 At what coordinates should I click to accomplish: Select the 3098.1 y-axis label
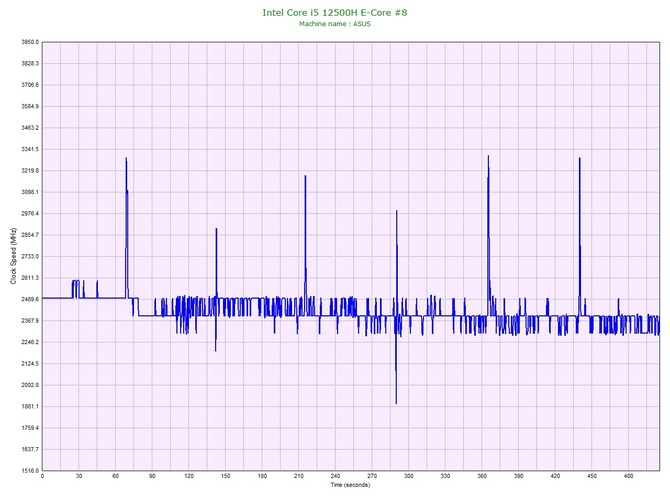(30, 192)
